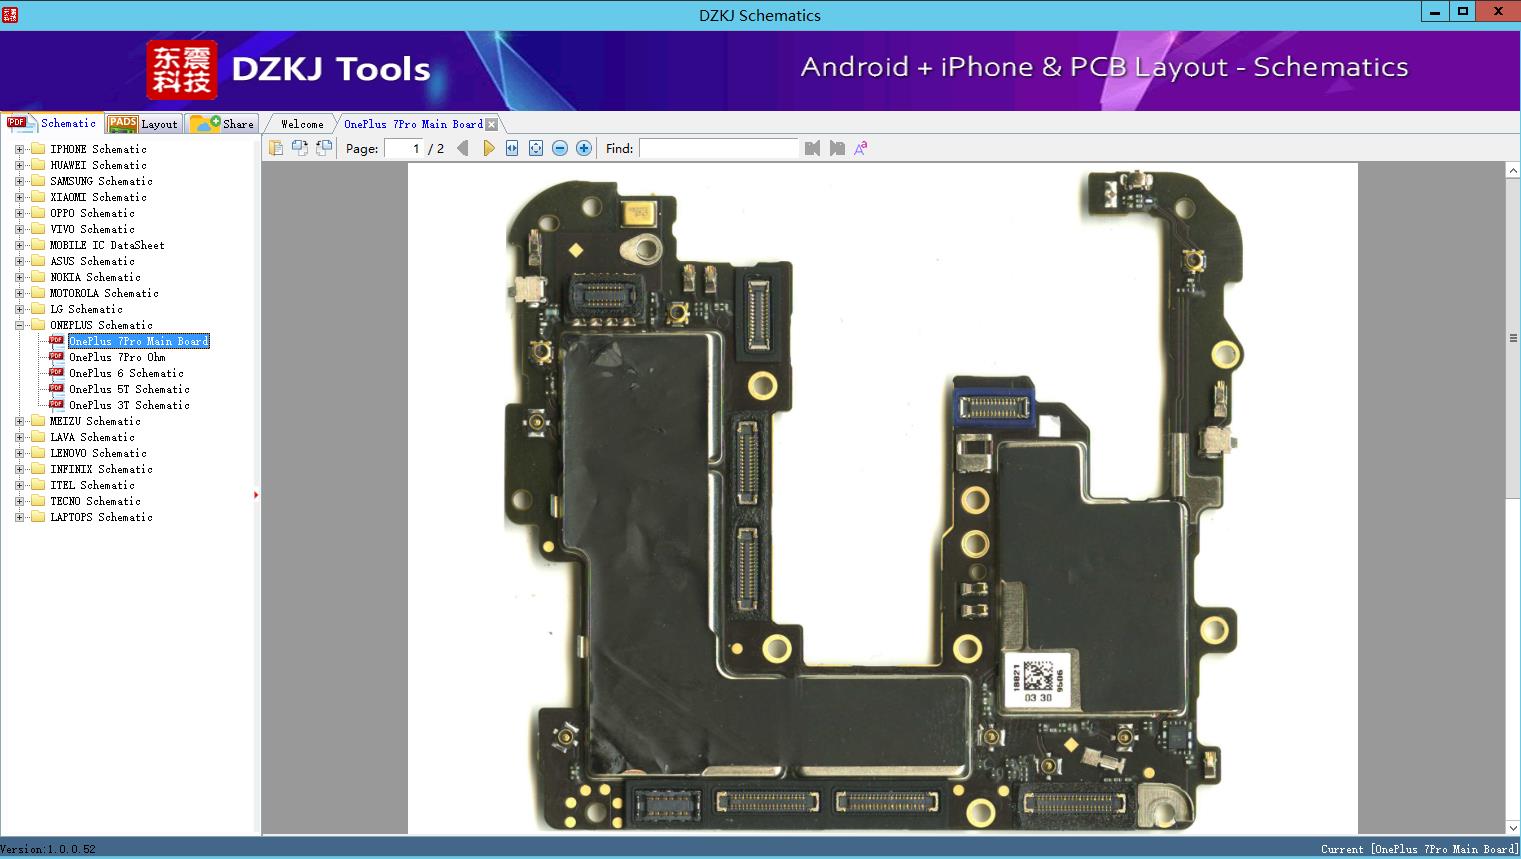This screenshot has height=859, width=1521.
Task: Switch to the Layout tab
Action: click(144, 124)
